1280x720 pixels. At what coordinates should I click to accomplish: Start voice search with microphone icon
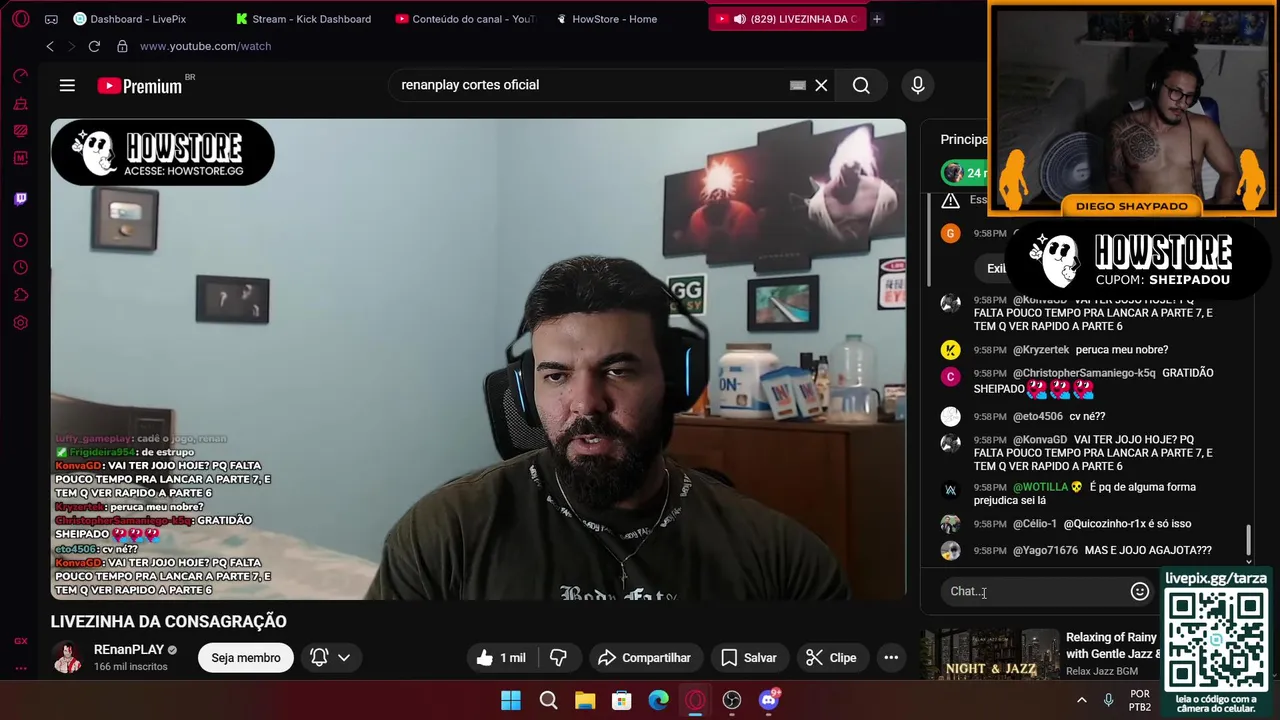pos(918,85)
